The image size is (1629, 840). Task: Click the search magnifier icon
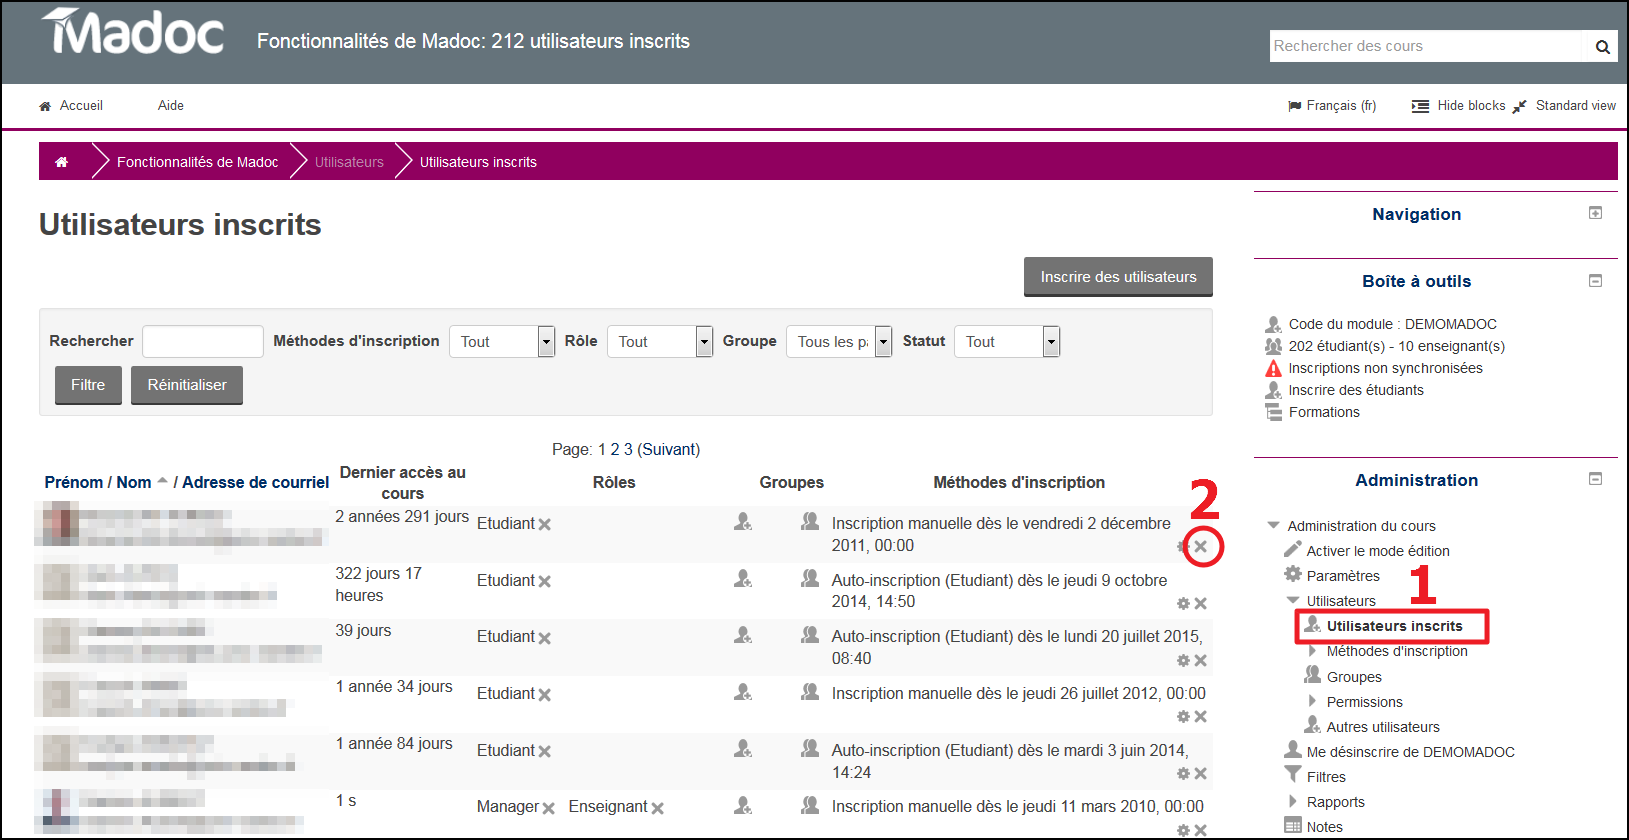[1602, 47]
